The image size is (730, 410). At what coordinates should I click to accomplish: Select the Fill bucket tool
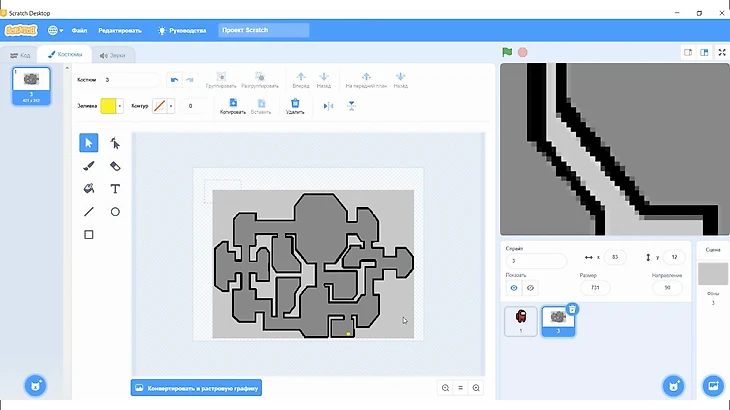88,188
